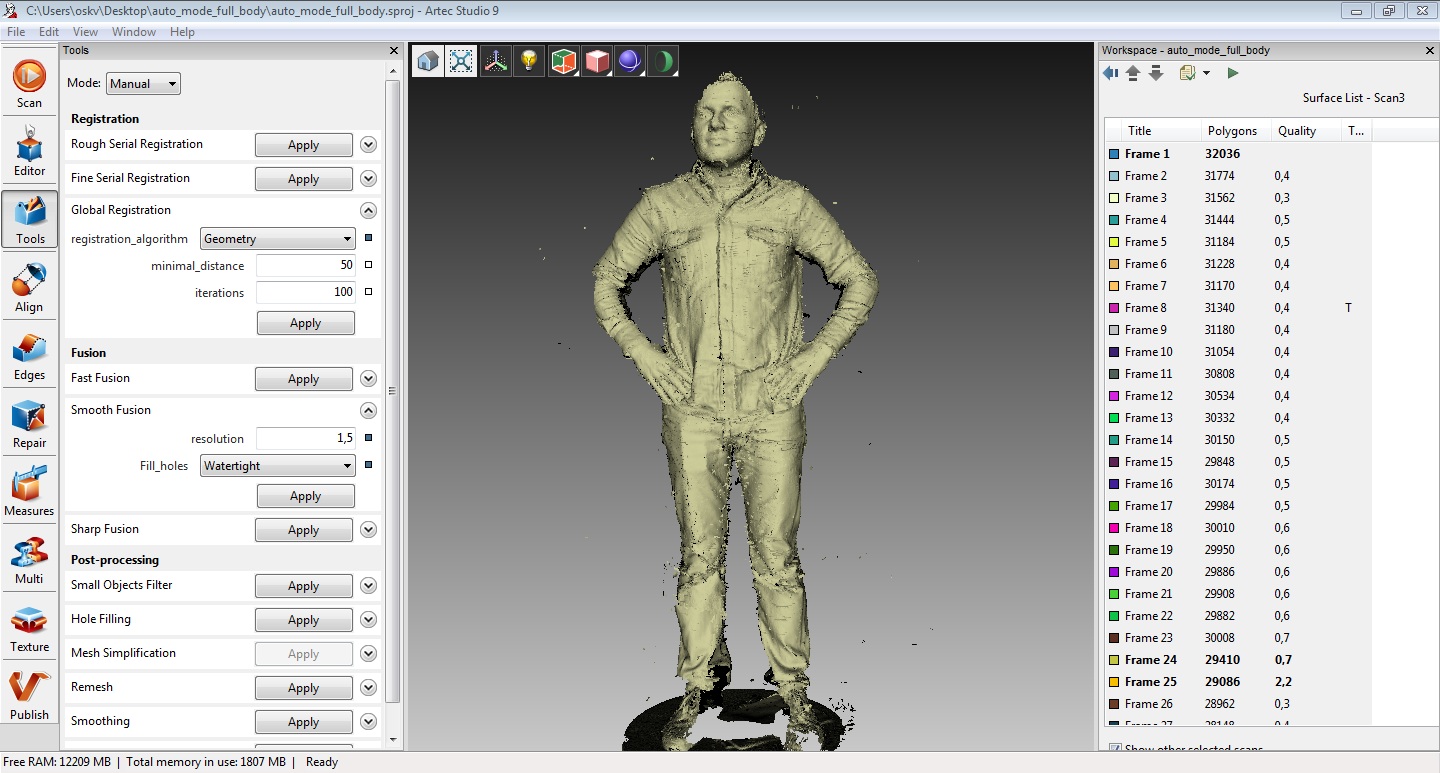Screen dimensions: 1440x773
Task: Expand Remesh options
Action: point(368,688)
